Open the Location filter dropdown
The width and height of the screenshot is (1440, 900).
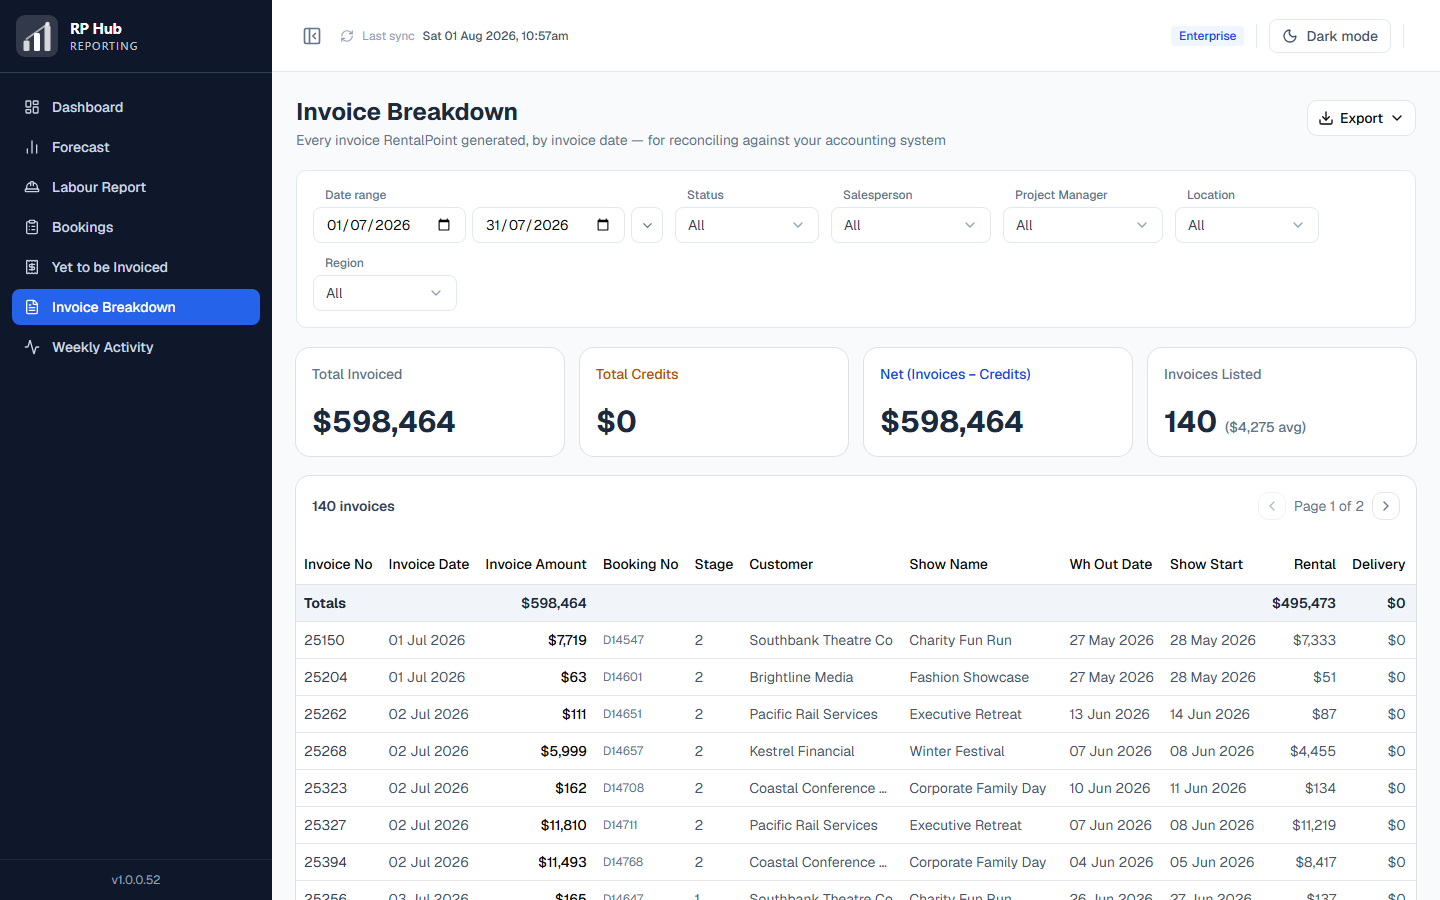[x=1247, y=225]
